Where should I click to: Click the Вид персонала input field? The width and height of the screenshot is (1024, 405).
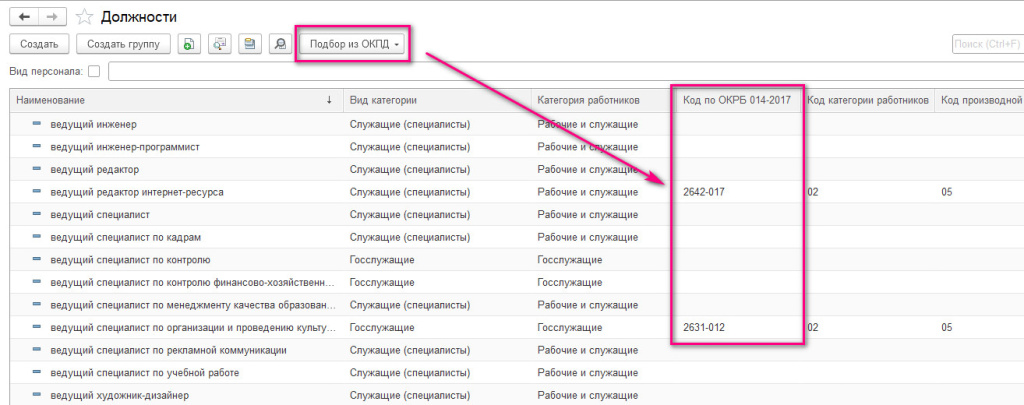coord(560,71)
